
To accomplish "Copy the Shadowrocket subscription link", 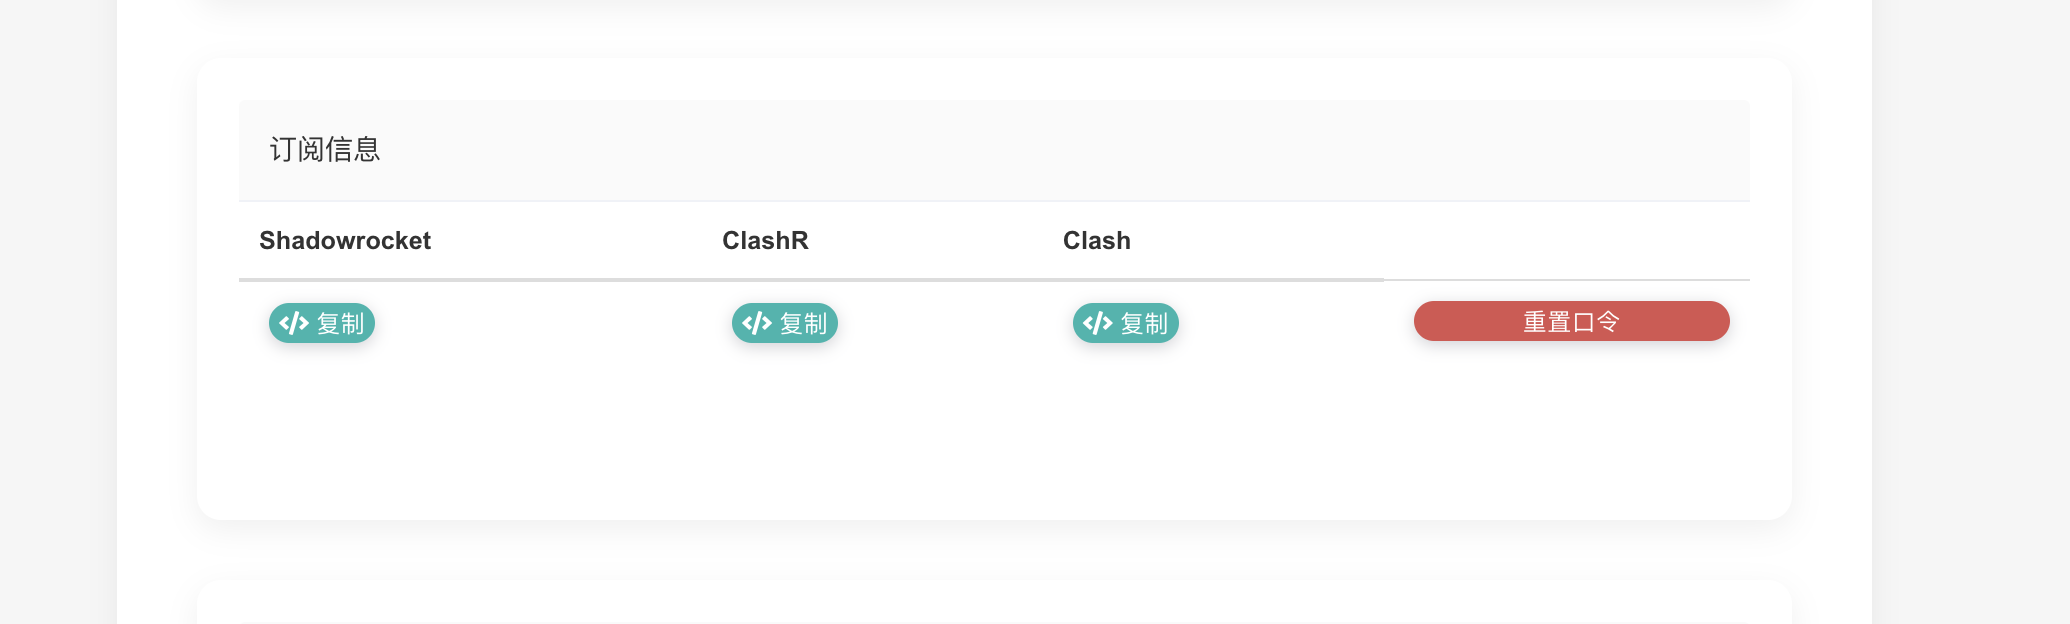I will pyautogui.click(x=321, y=323).
